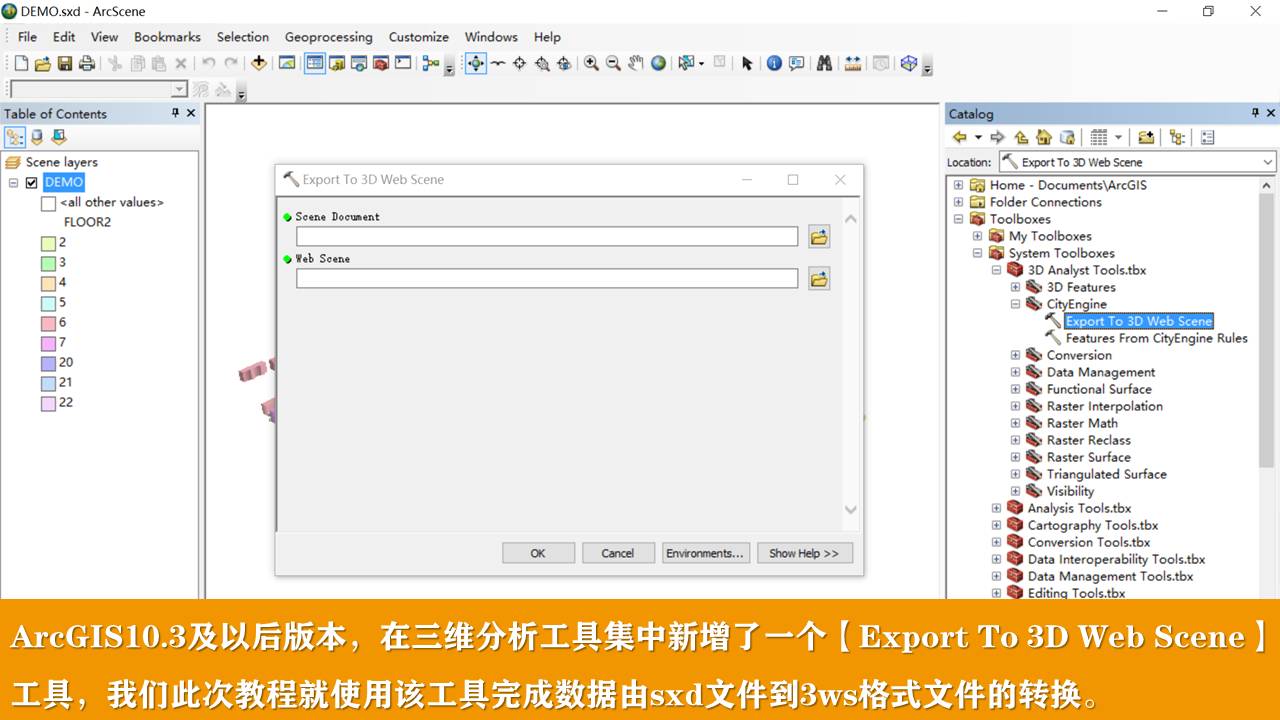Expand the Folder Connections node
1280x720 pixels.
click(958, 202)
